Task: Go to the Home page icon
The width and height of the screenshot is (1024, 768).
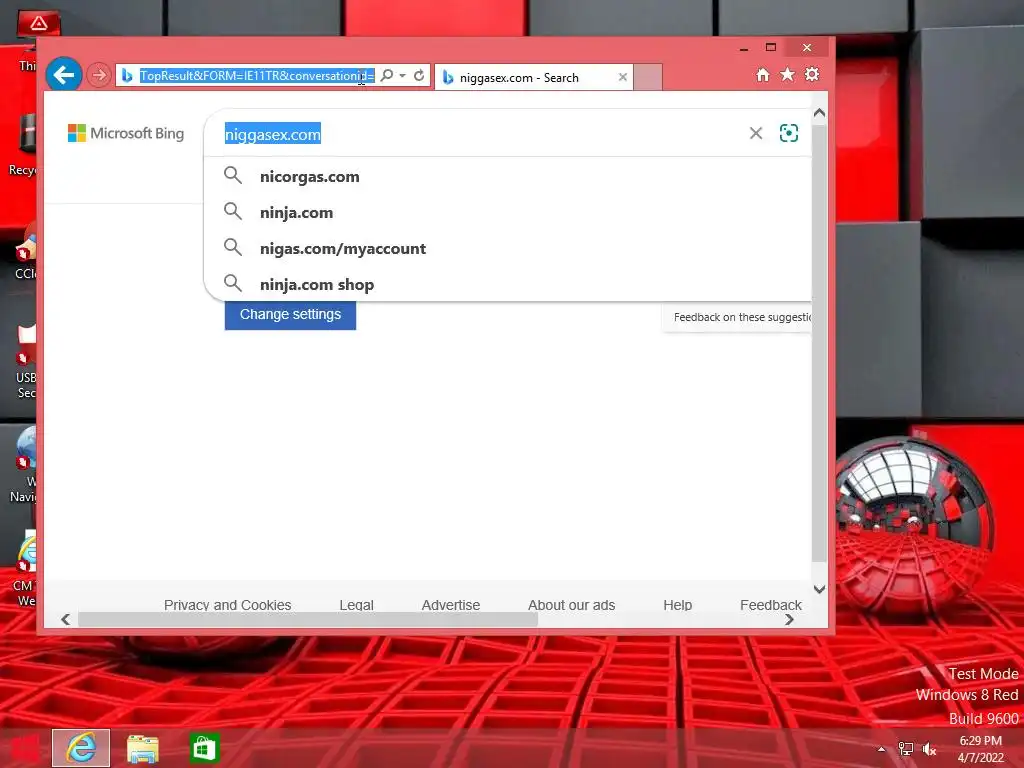Action: (763, 74)
